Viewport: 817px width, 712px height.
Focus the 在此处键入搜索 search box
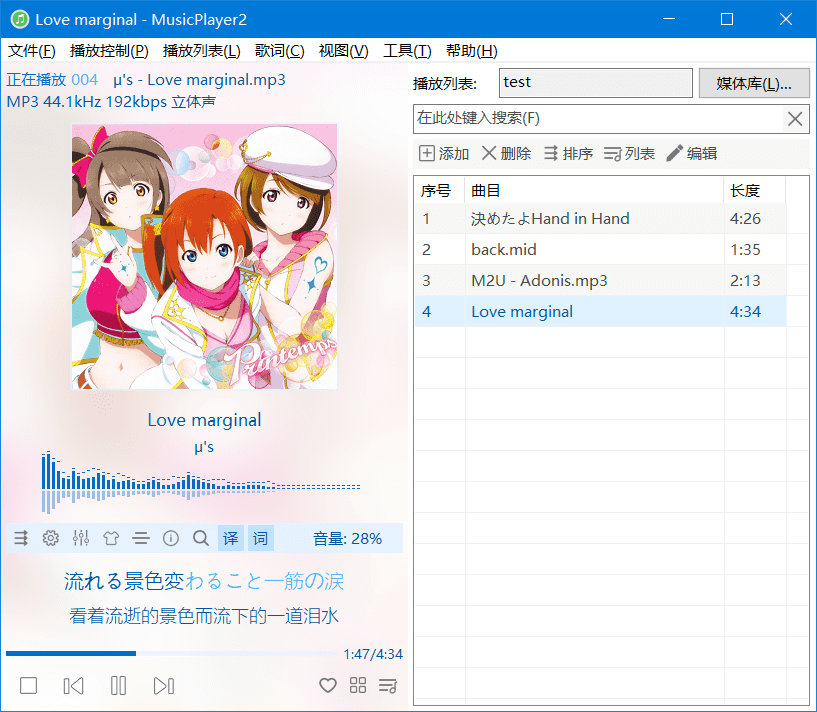(598, 118)
